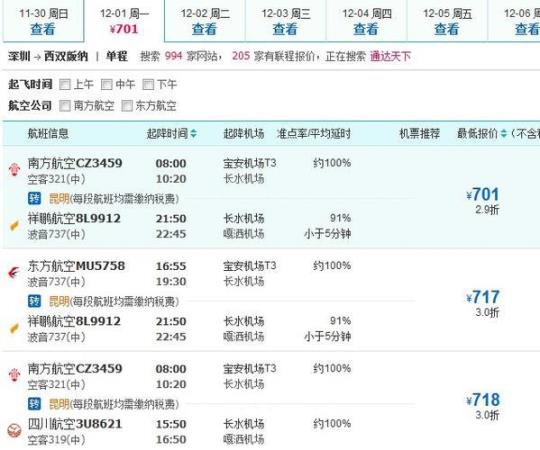The height and width of the screenshot is (450, 540).
Task: Click the 准点率/平均延时 column header
Action: (314, 134)
